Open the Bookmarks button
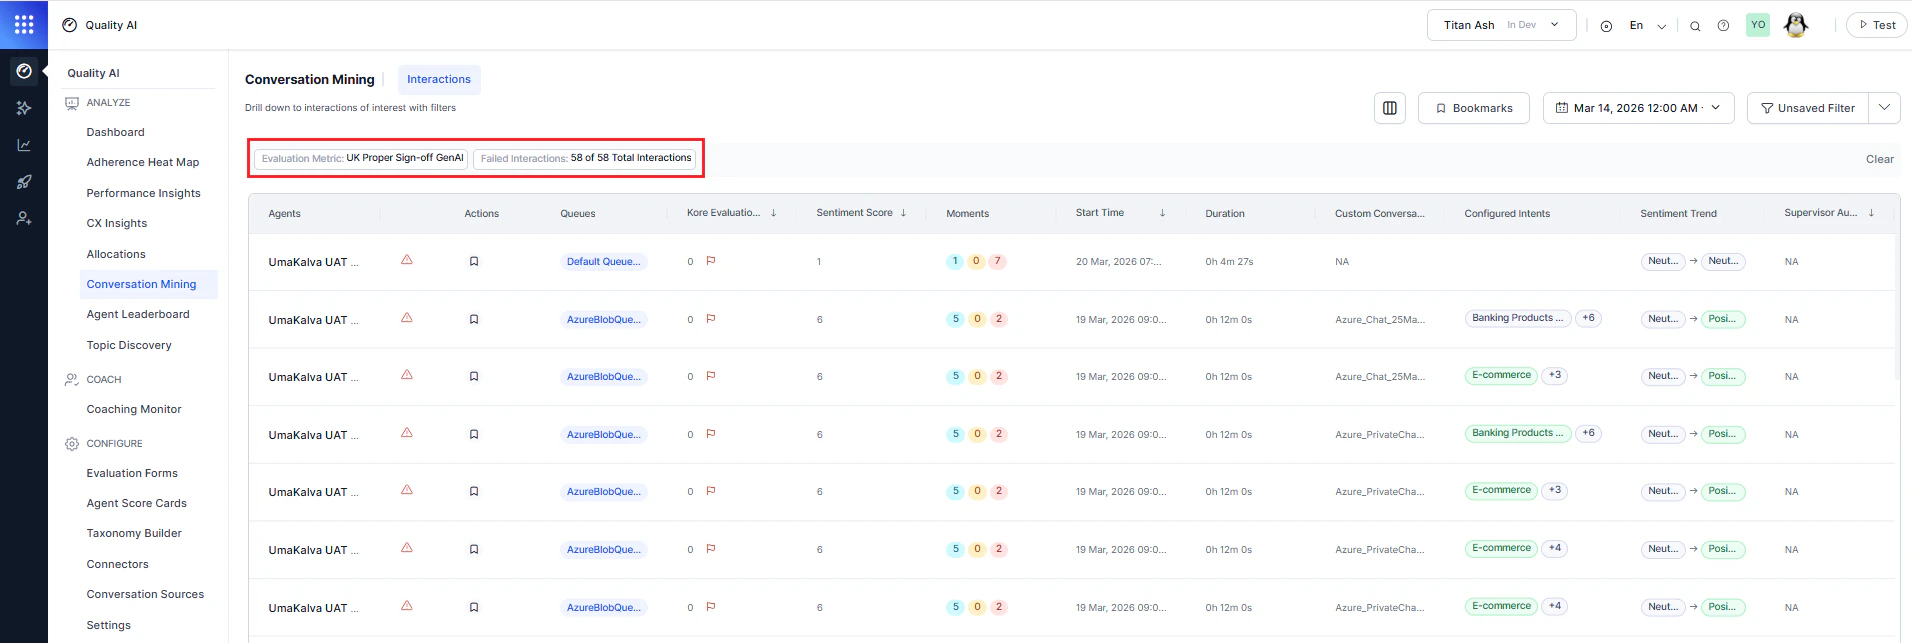This screenshot has height=643, width=1912. coord(1474,108)
